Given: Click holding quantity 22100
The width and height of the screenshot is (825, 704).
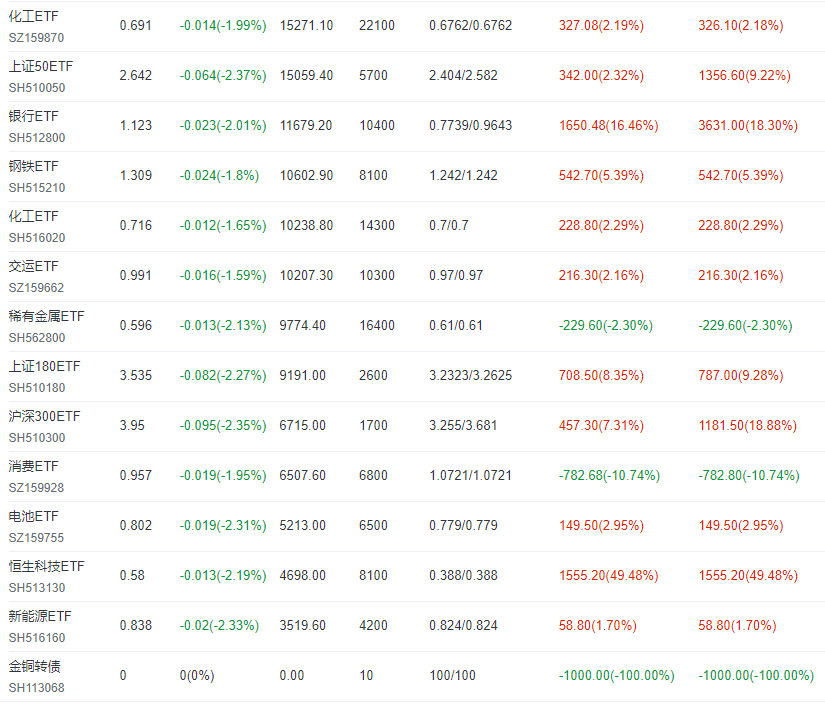Looking at the screenshot, I should [x=377, y=26].
